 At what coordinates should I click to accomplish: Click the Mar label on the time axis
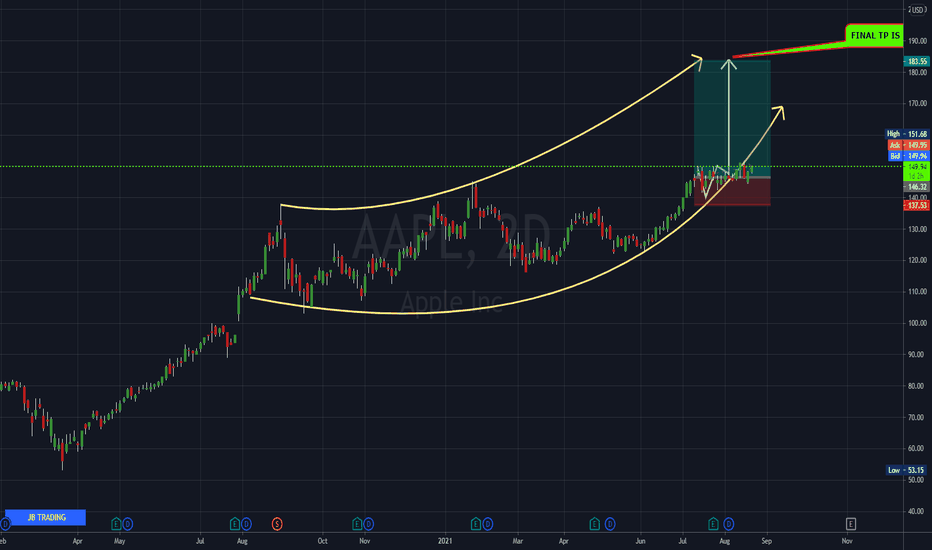tap(518, 541)
